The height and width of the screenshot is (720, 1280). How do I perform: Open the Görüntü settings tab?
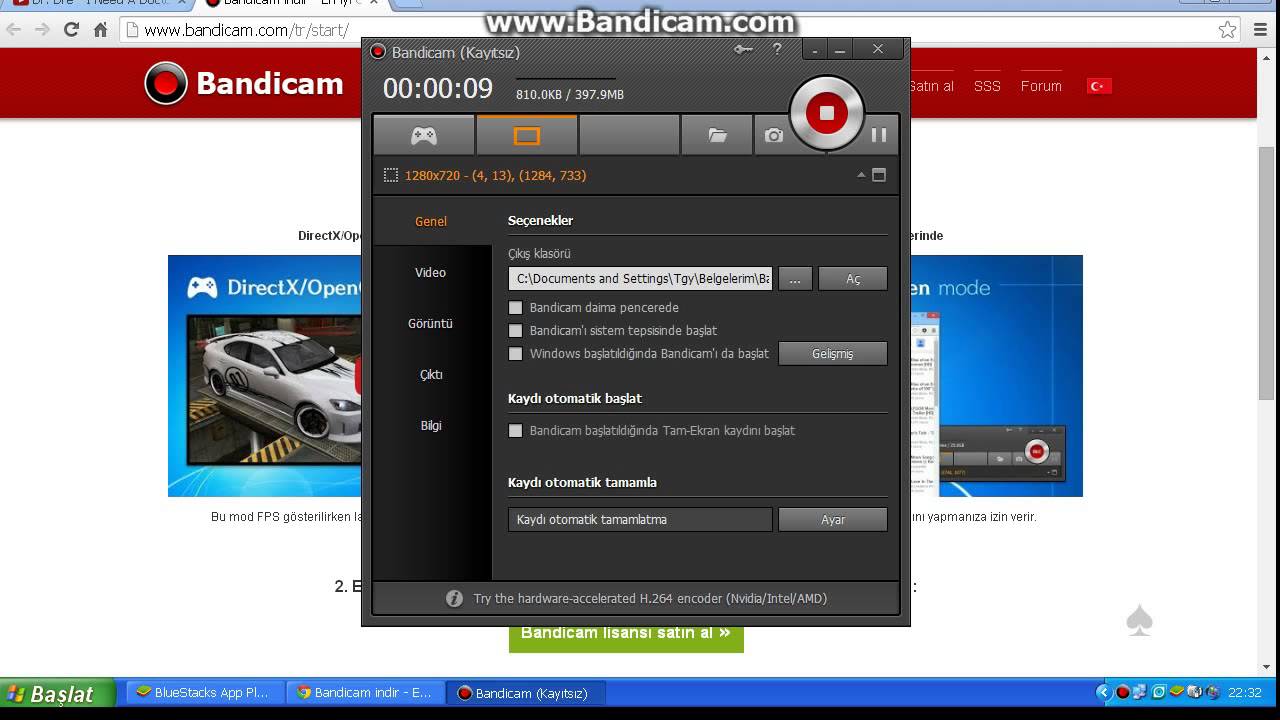[x=431, y=323]
